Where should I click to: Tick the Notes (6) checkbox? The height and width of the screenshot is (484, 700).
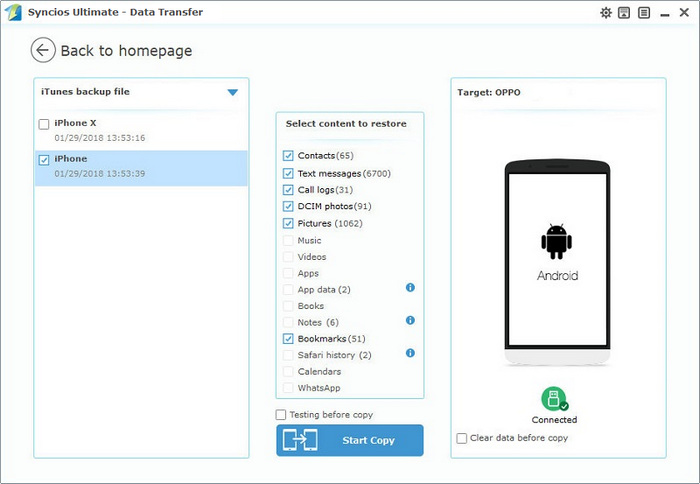coord(288,322)
